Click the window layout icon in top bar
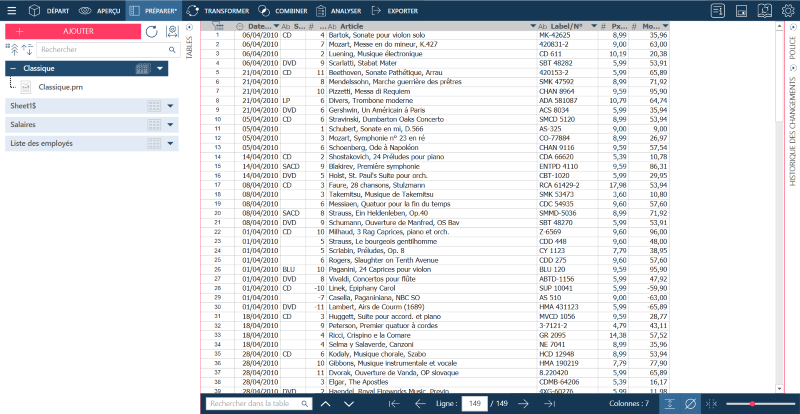The image size is (800, 414). (x=742, y=10)
